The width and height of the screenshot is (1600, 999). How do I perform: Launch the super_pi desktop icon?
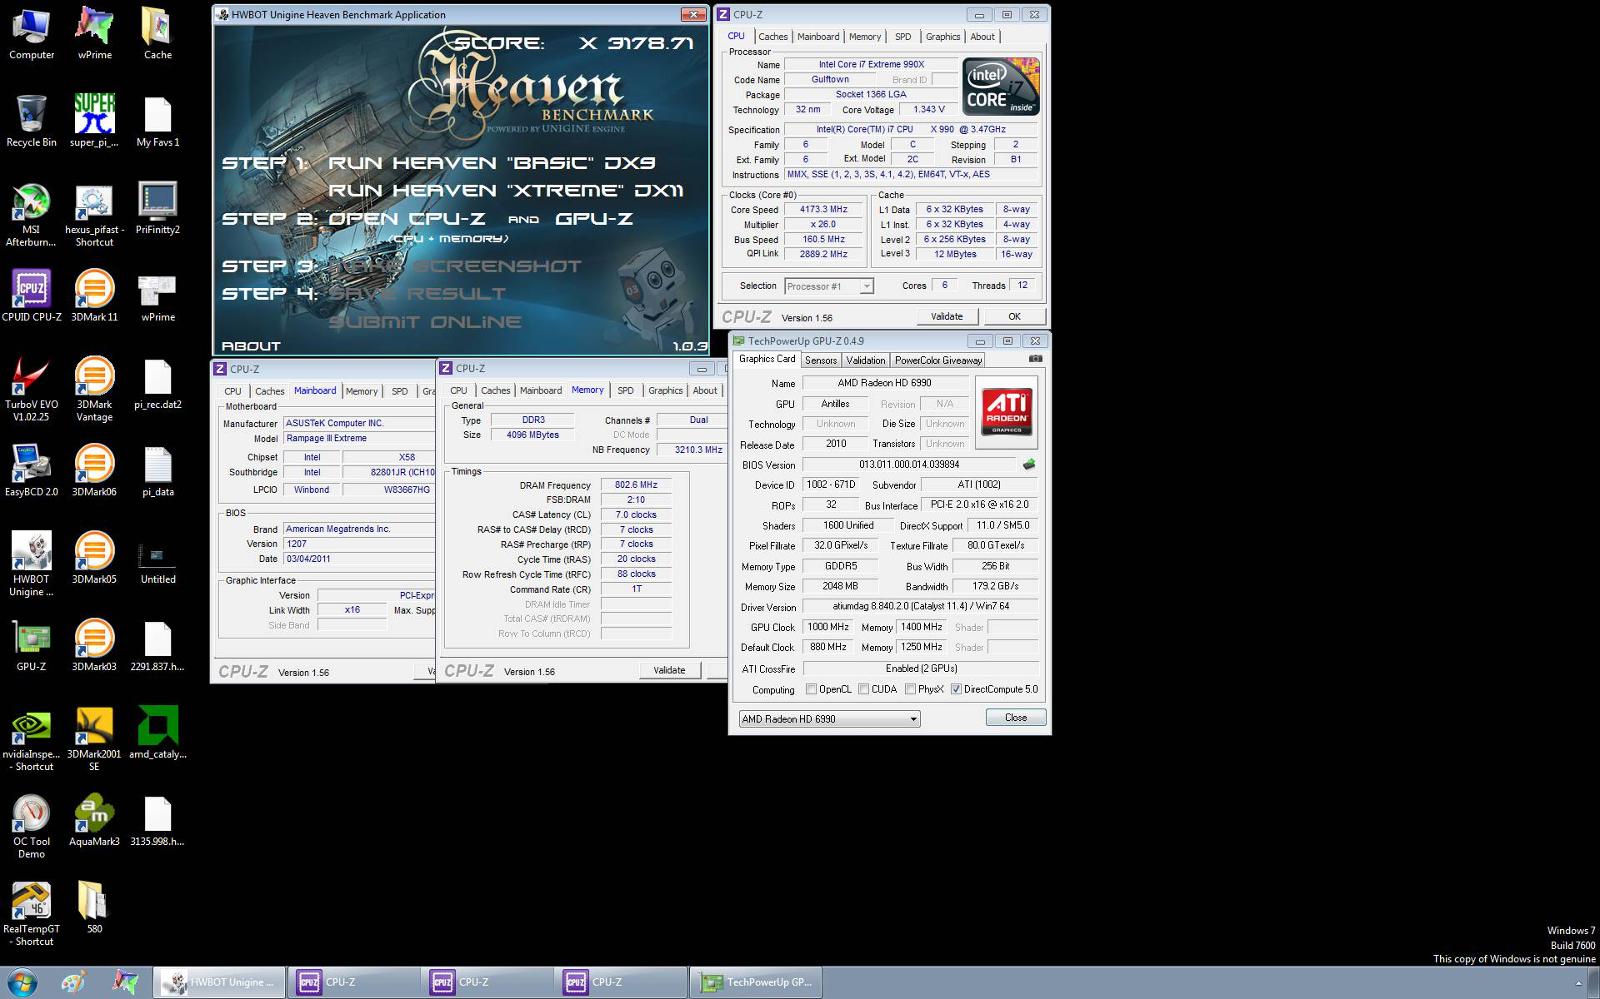94,121
